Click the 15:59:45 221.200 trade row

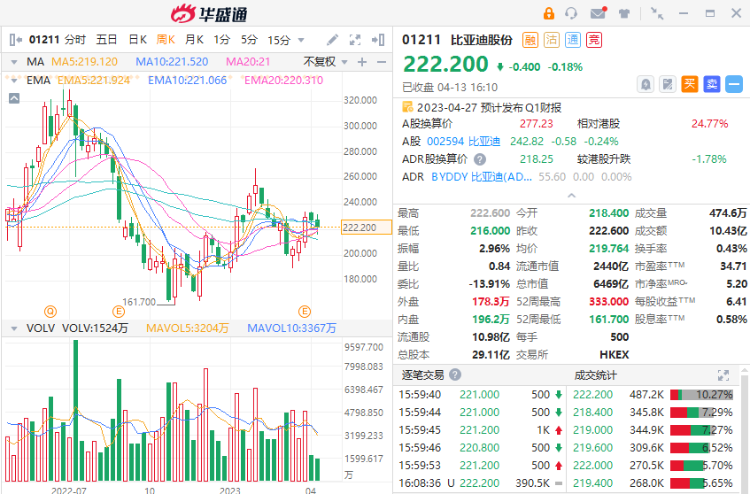tap(481, 430)
